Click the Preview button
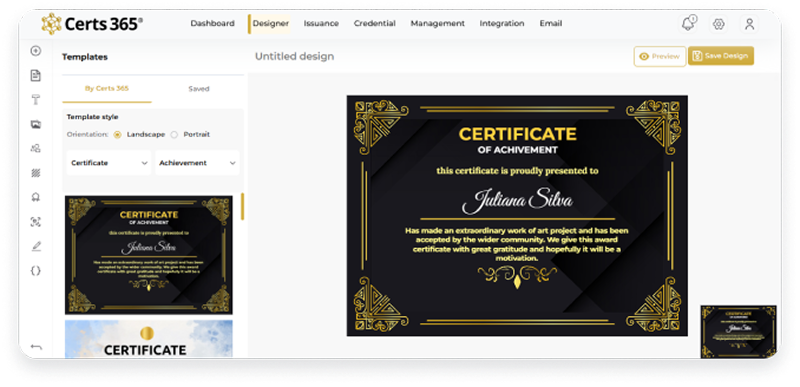The image size is (800, 387). (660, 56)
